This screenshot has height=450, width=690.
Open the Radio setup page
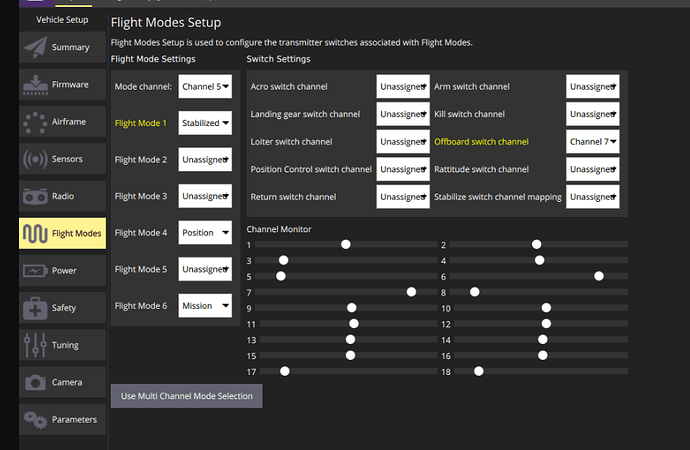pos(62,196)
